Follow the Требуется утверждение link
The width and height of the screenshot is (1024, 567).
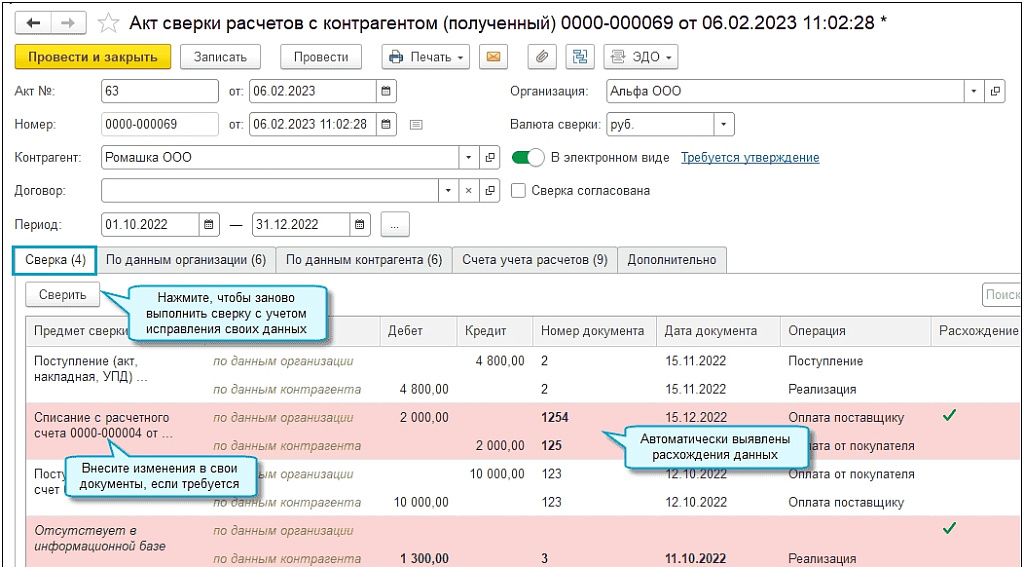point(750,157)
